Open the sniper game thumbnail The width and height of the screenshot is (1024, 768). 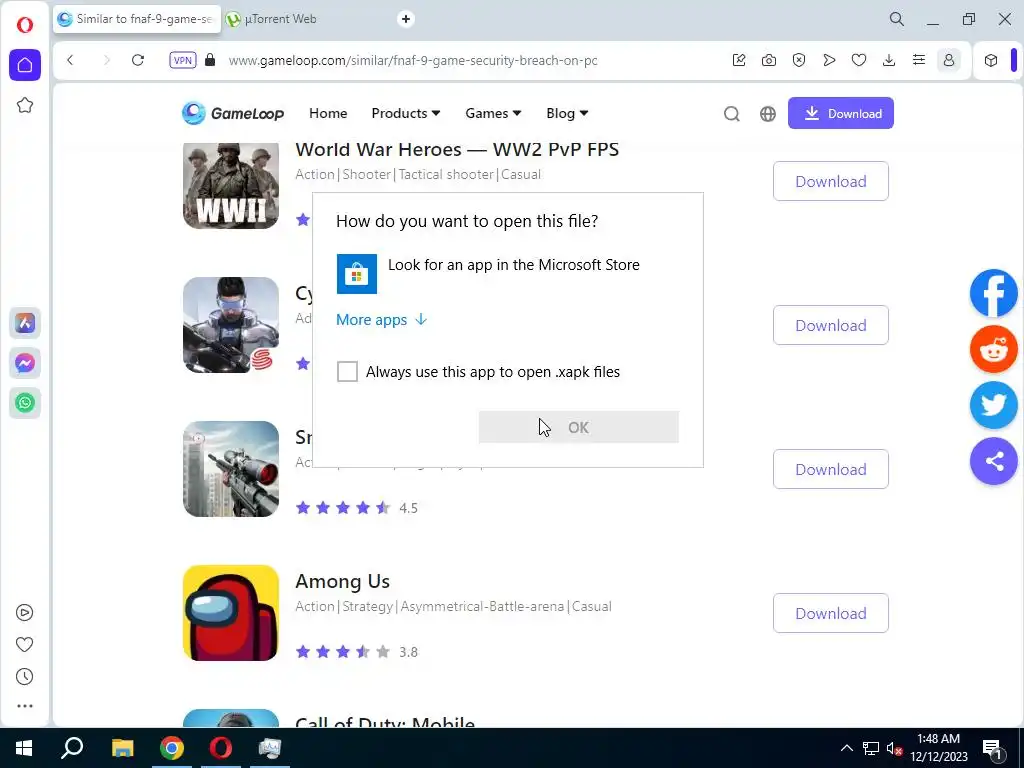pos(231,469)
